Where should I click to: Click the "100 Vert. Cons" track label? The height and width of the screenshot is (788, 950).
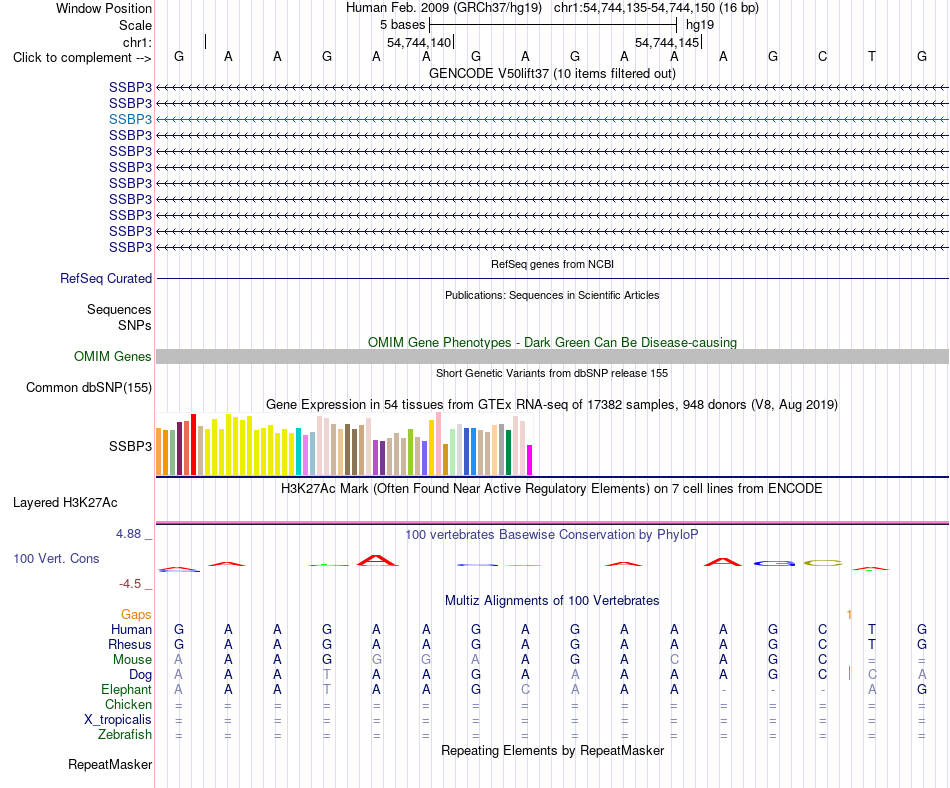tap(56, 558)
